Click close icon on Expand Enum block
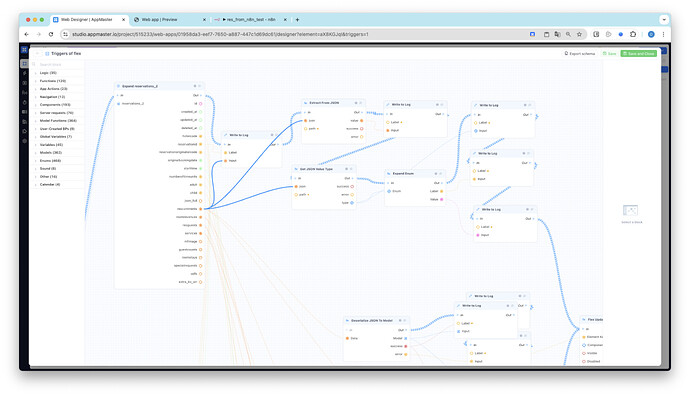The image size is (690, 396). coord(441,174)
